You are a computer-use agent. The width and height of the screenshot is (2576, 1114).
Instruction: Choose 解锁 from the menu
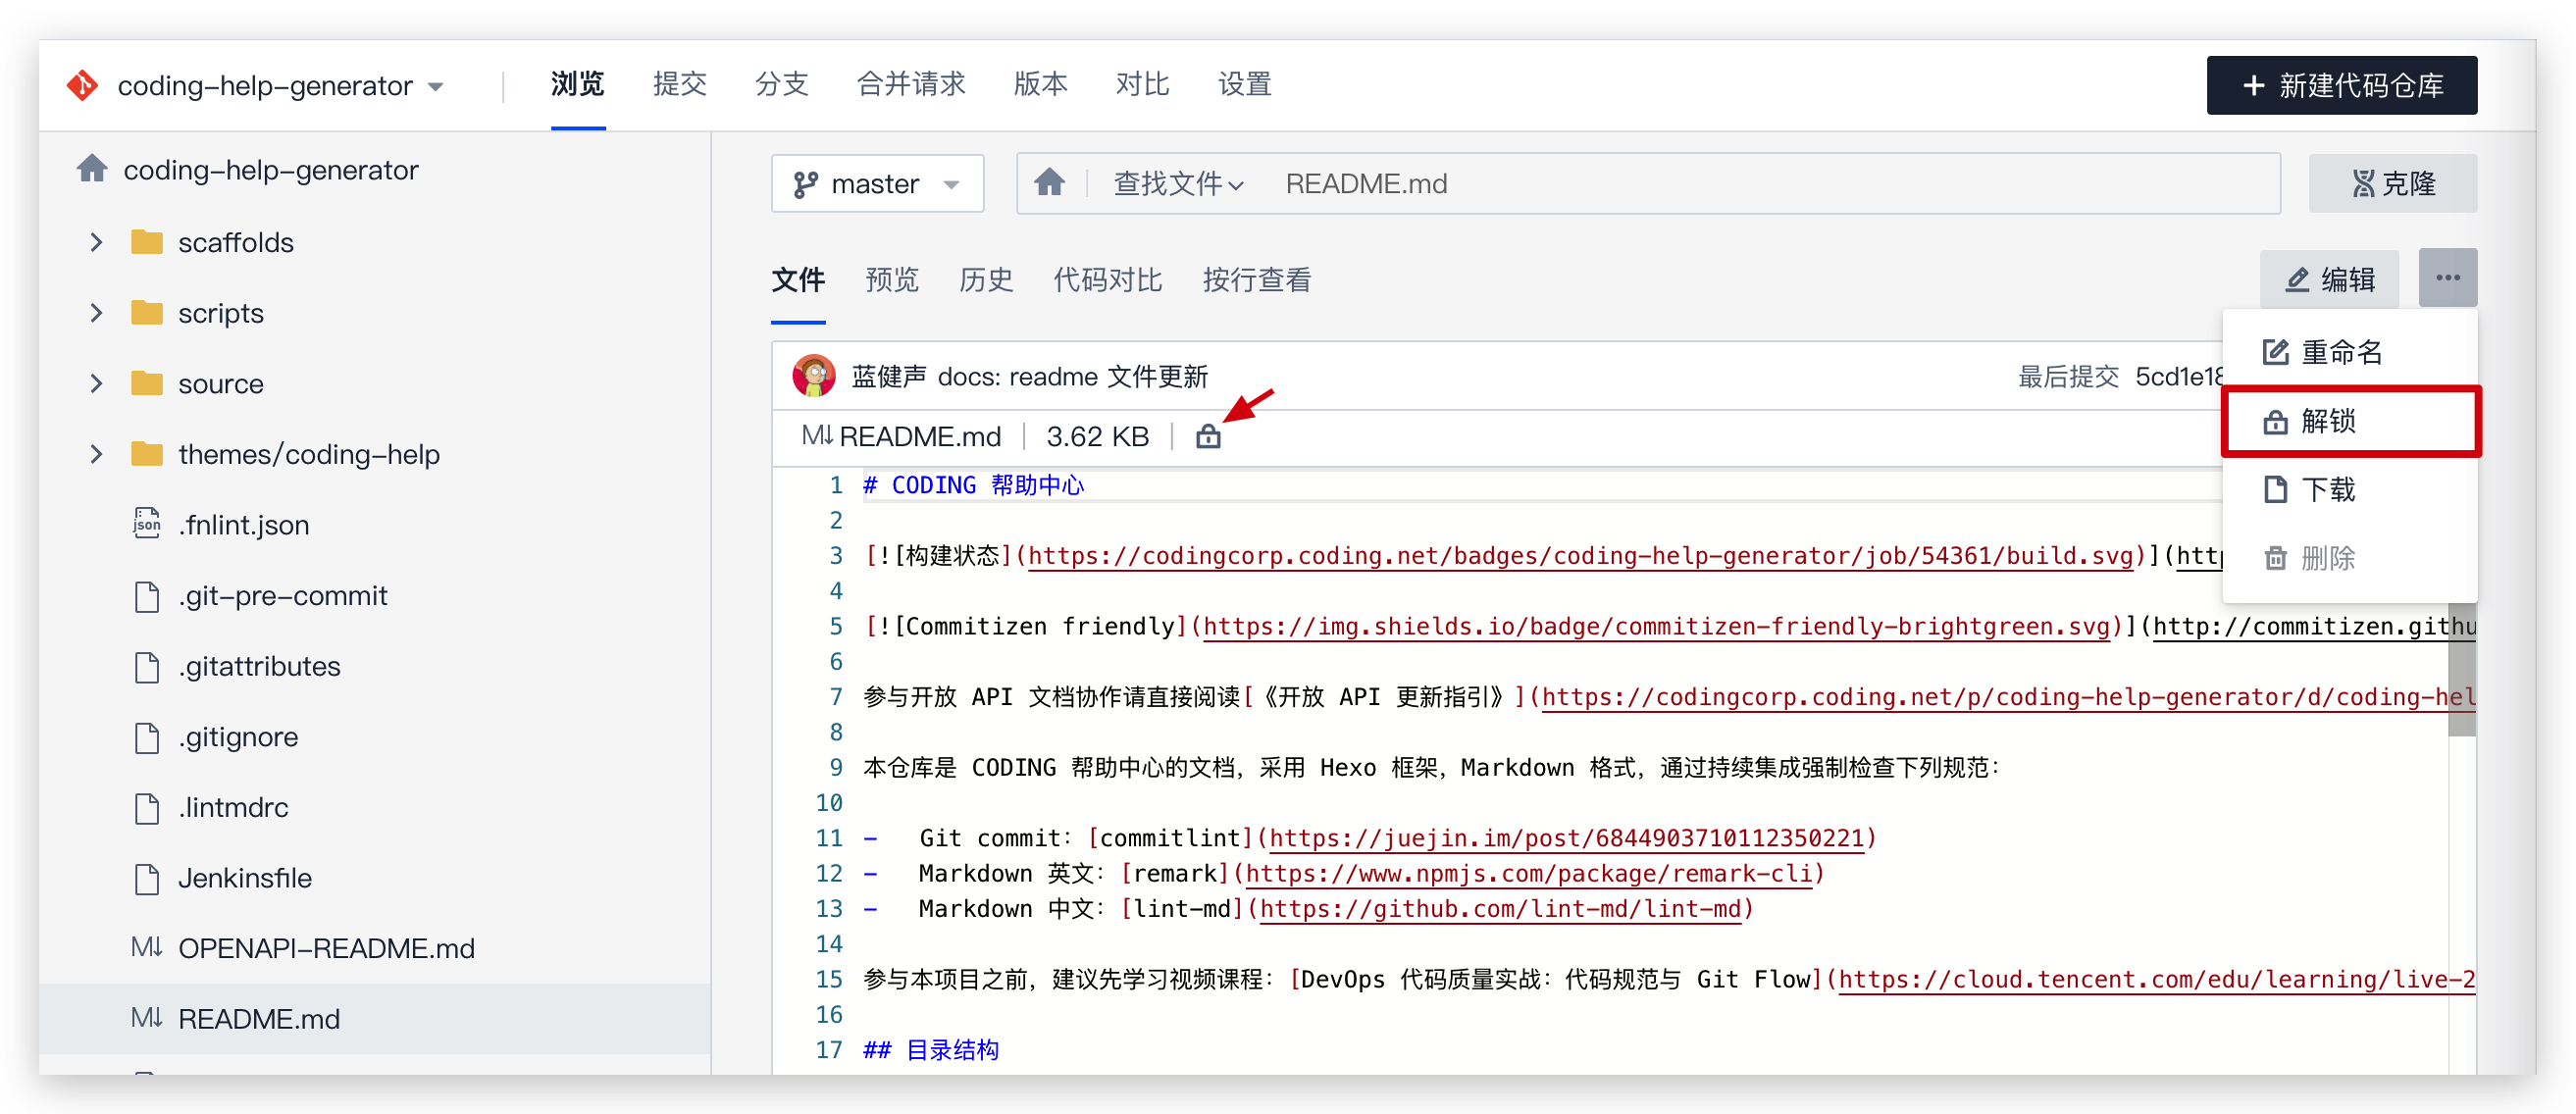pos(2350,421)
